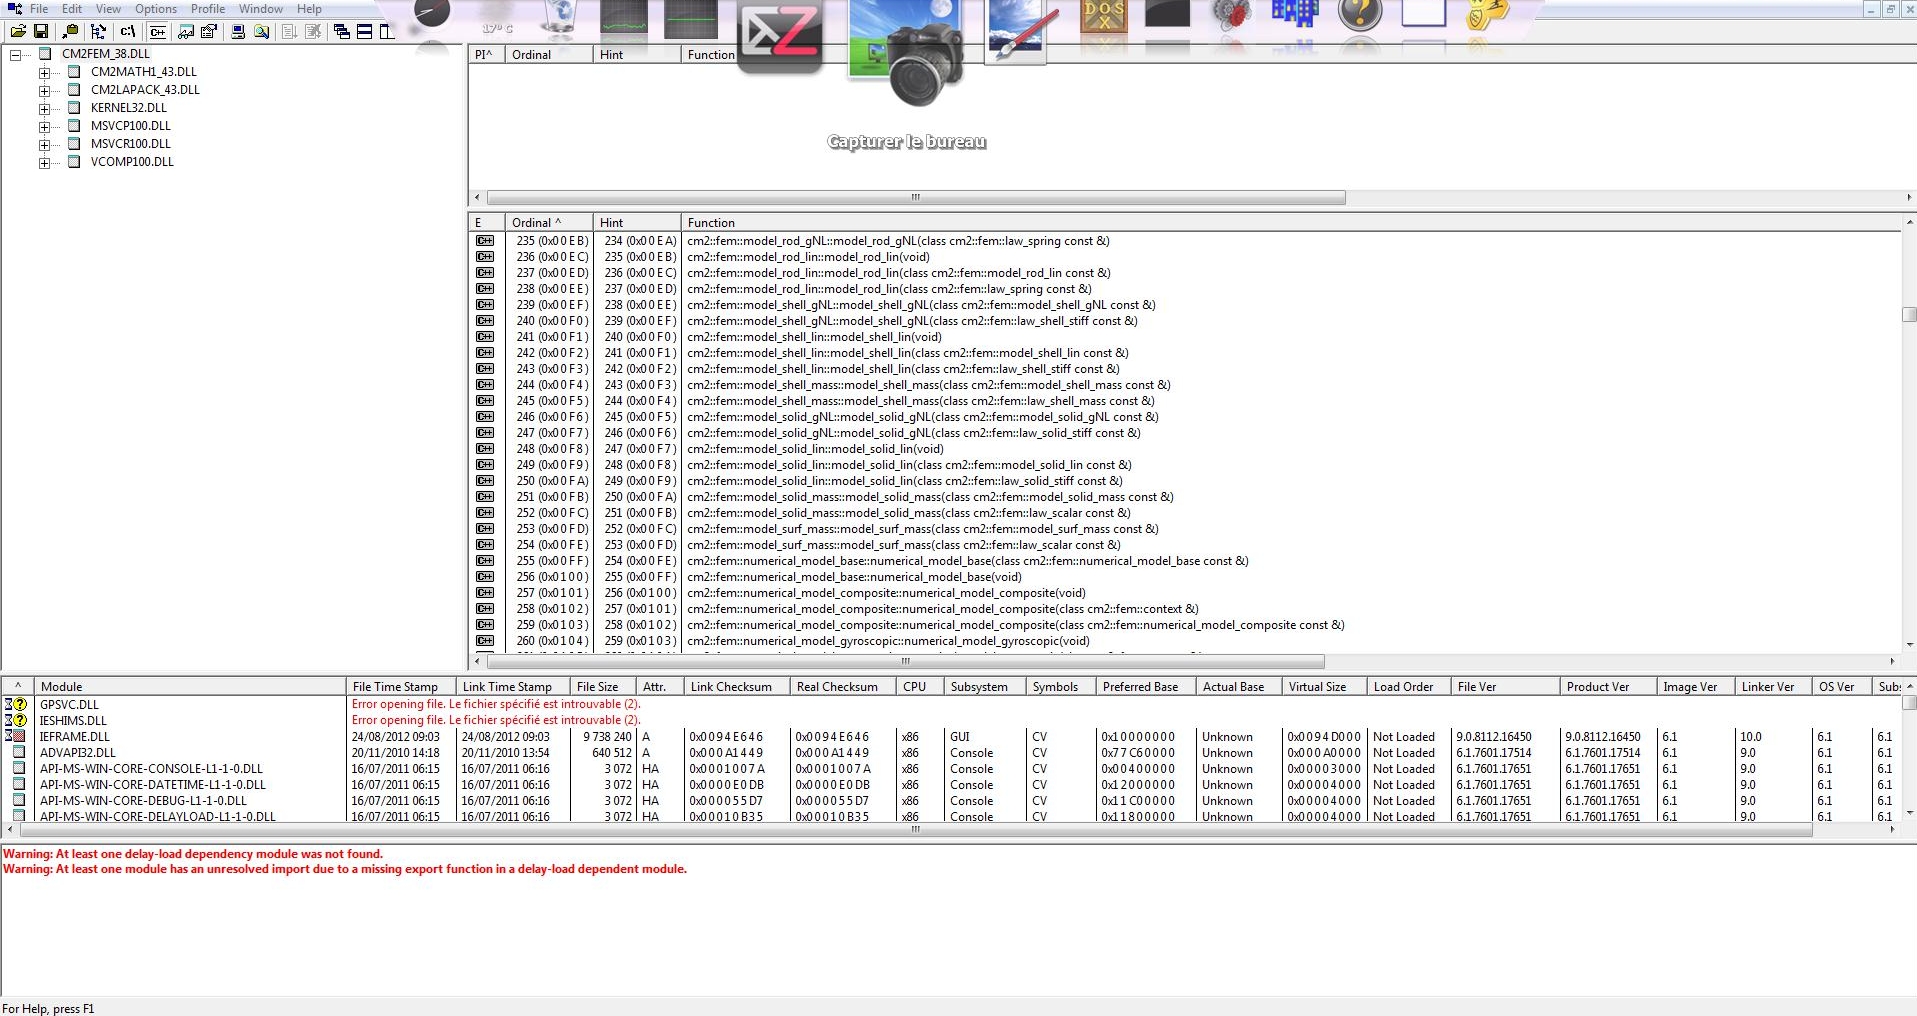Click the module list scroll-down arrow
The width and height of the screenshot is (1917, 1016).
1908,814
